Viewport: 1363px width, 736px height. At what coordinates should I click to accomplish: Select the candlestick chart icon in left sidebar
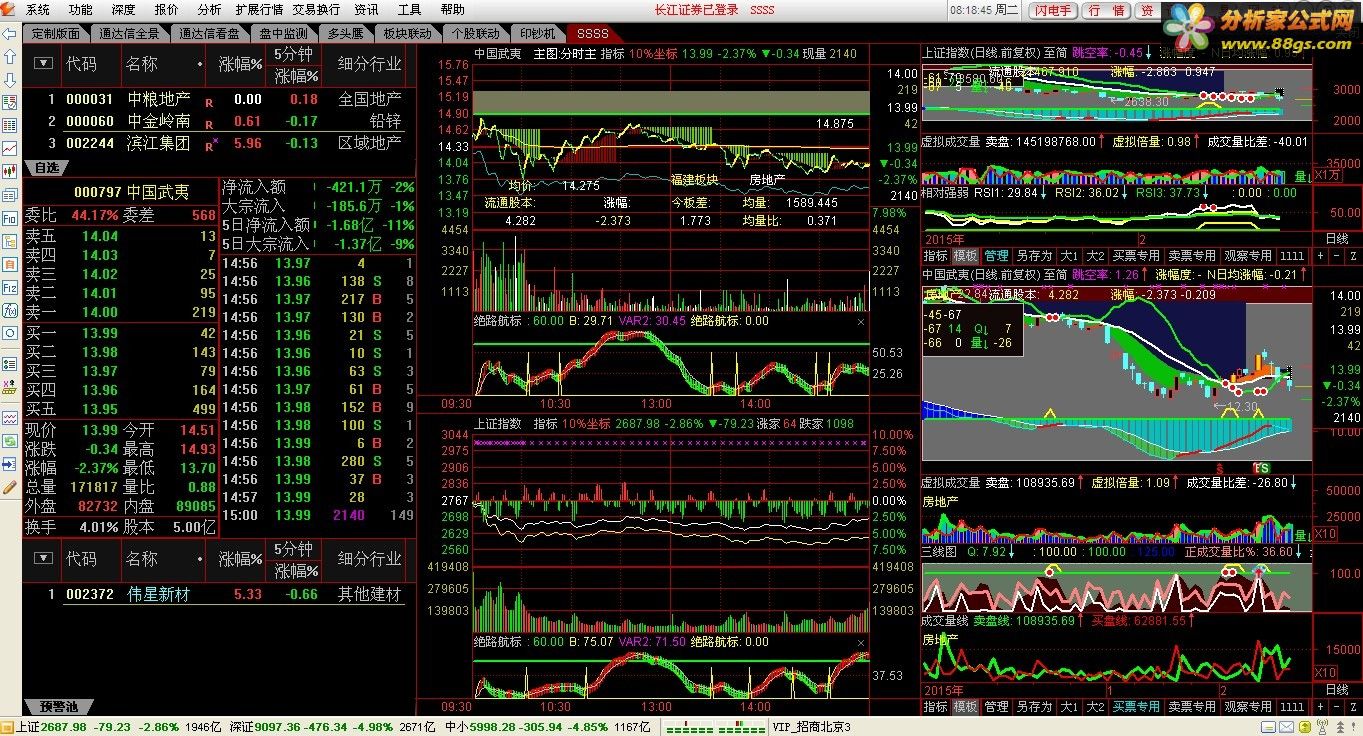click(11, 172)
